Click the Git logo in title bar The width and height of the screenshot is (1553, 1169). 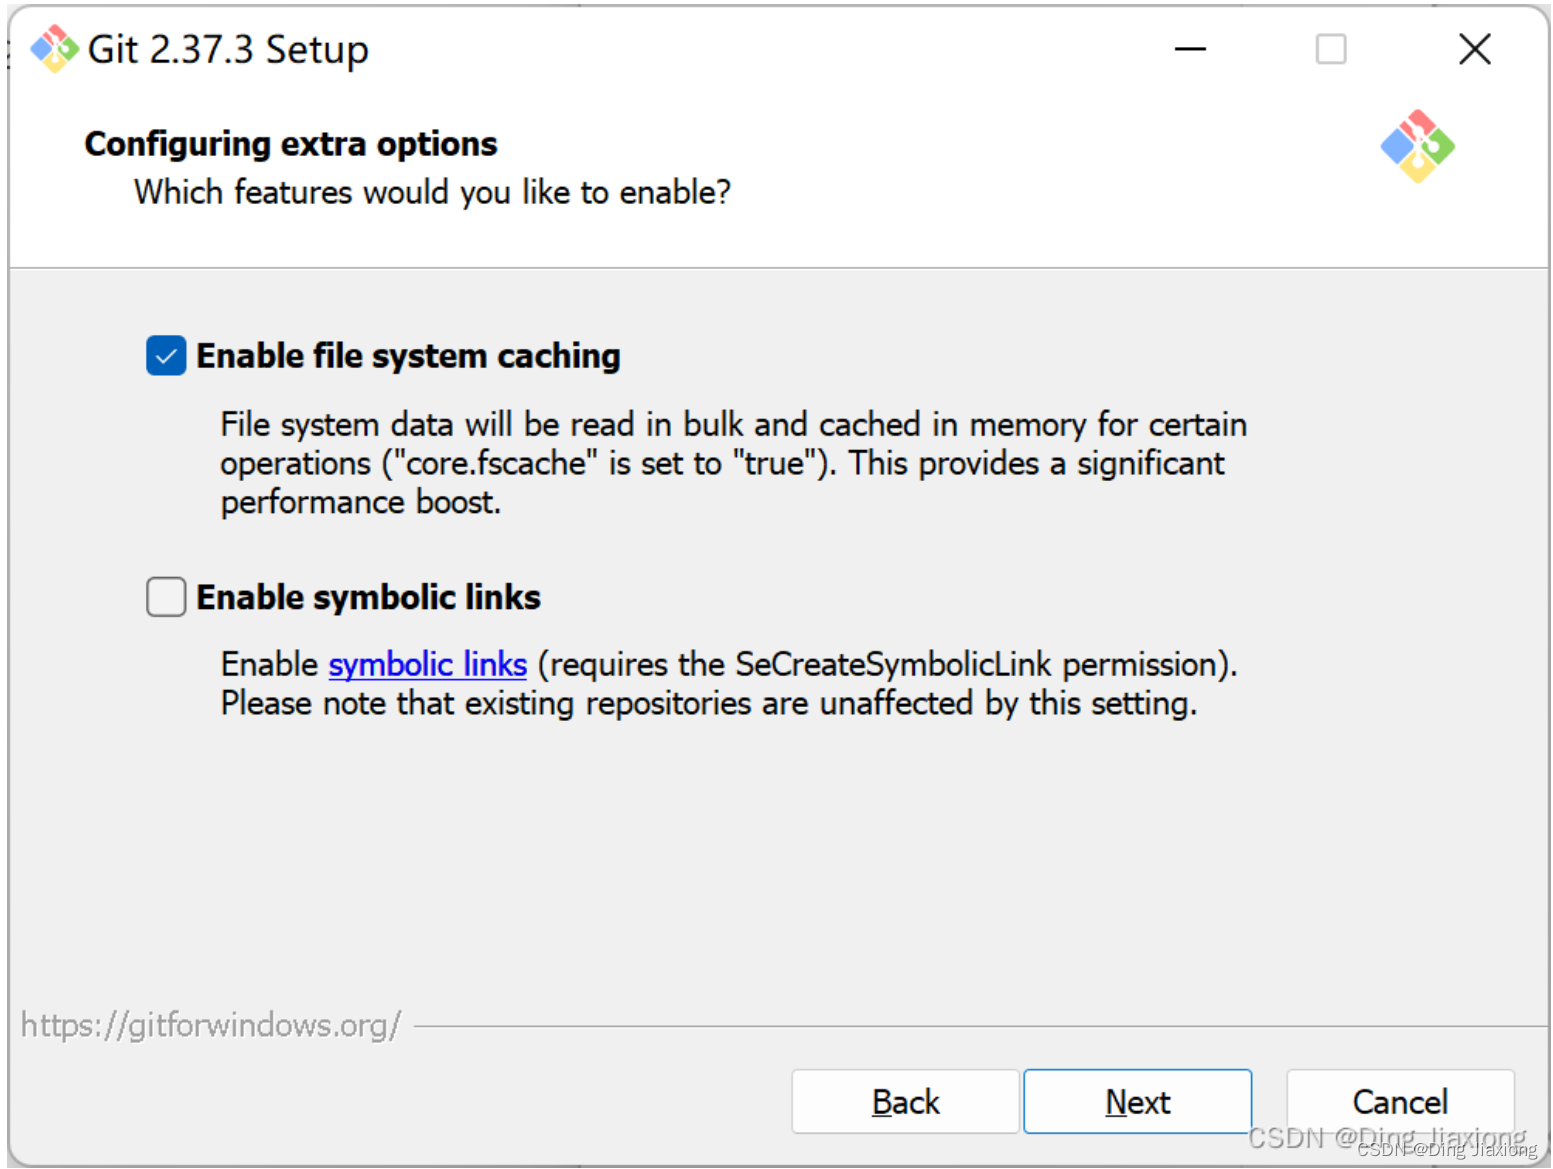(x=54, y=49)
